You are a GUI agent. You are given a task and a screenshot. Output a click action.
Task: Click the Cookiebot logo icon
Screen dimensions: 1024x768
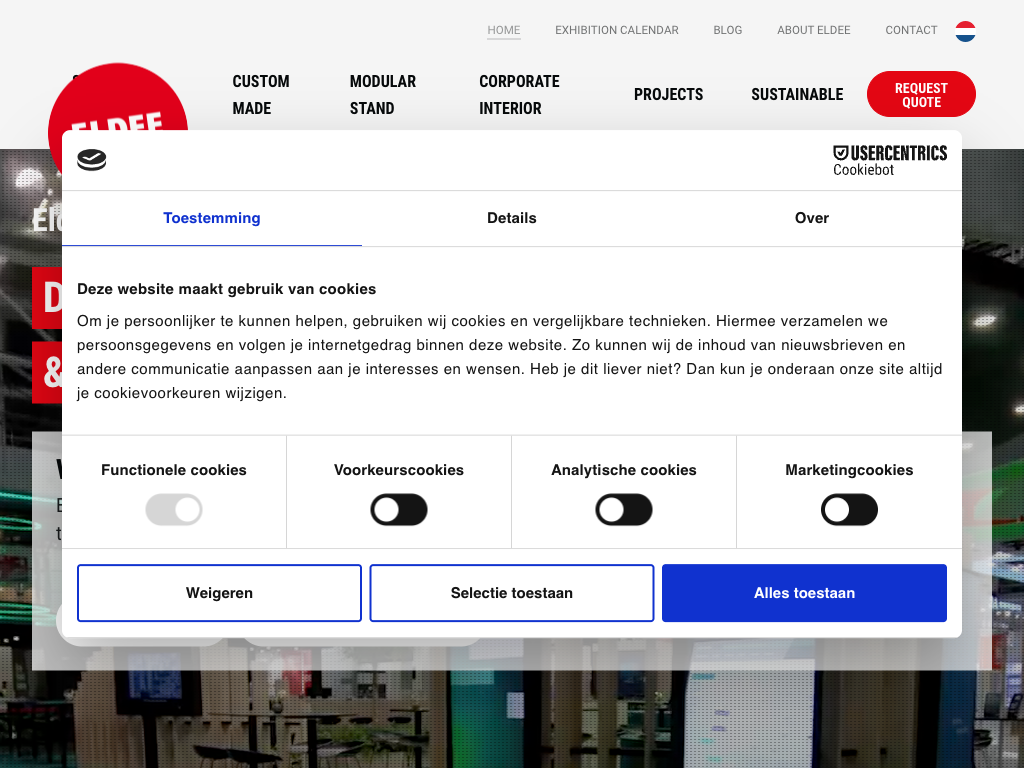(x=92, y=160)
